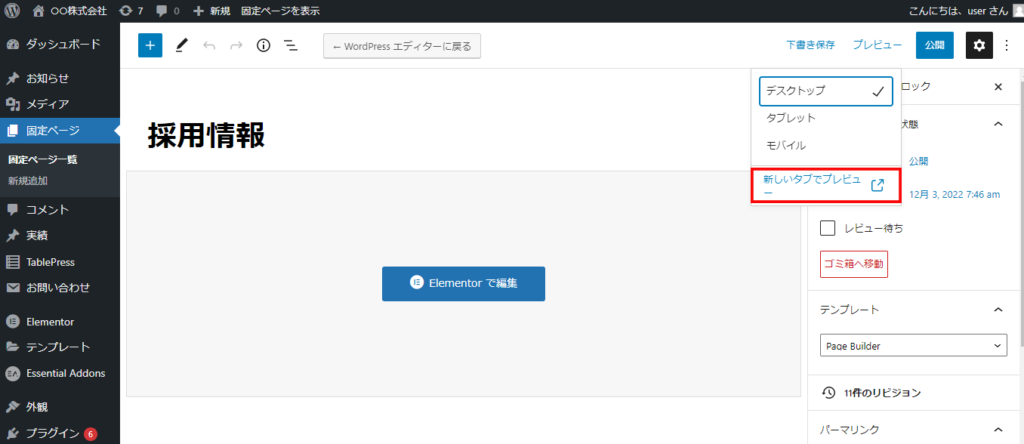
Task: Open the document details info icon
Action: click(x=264, y=45)
